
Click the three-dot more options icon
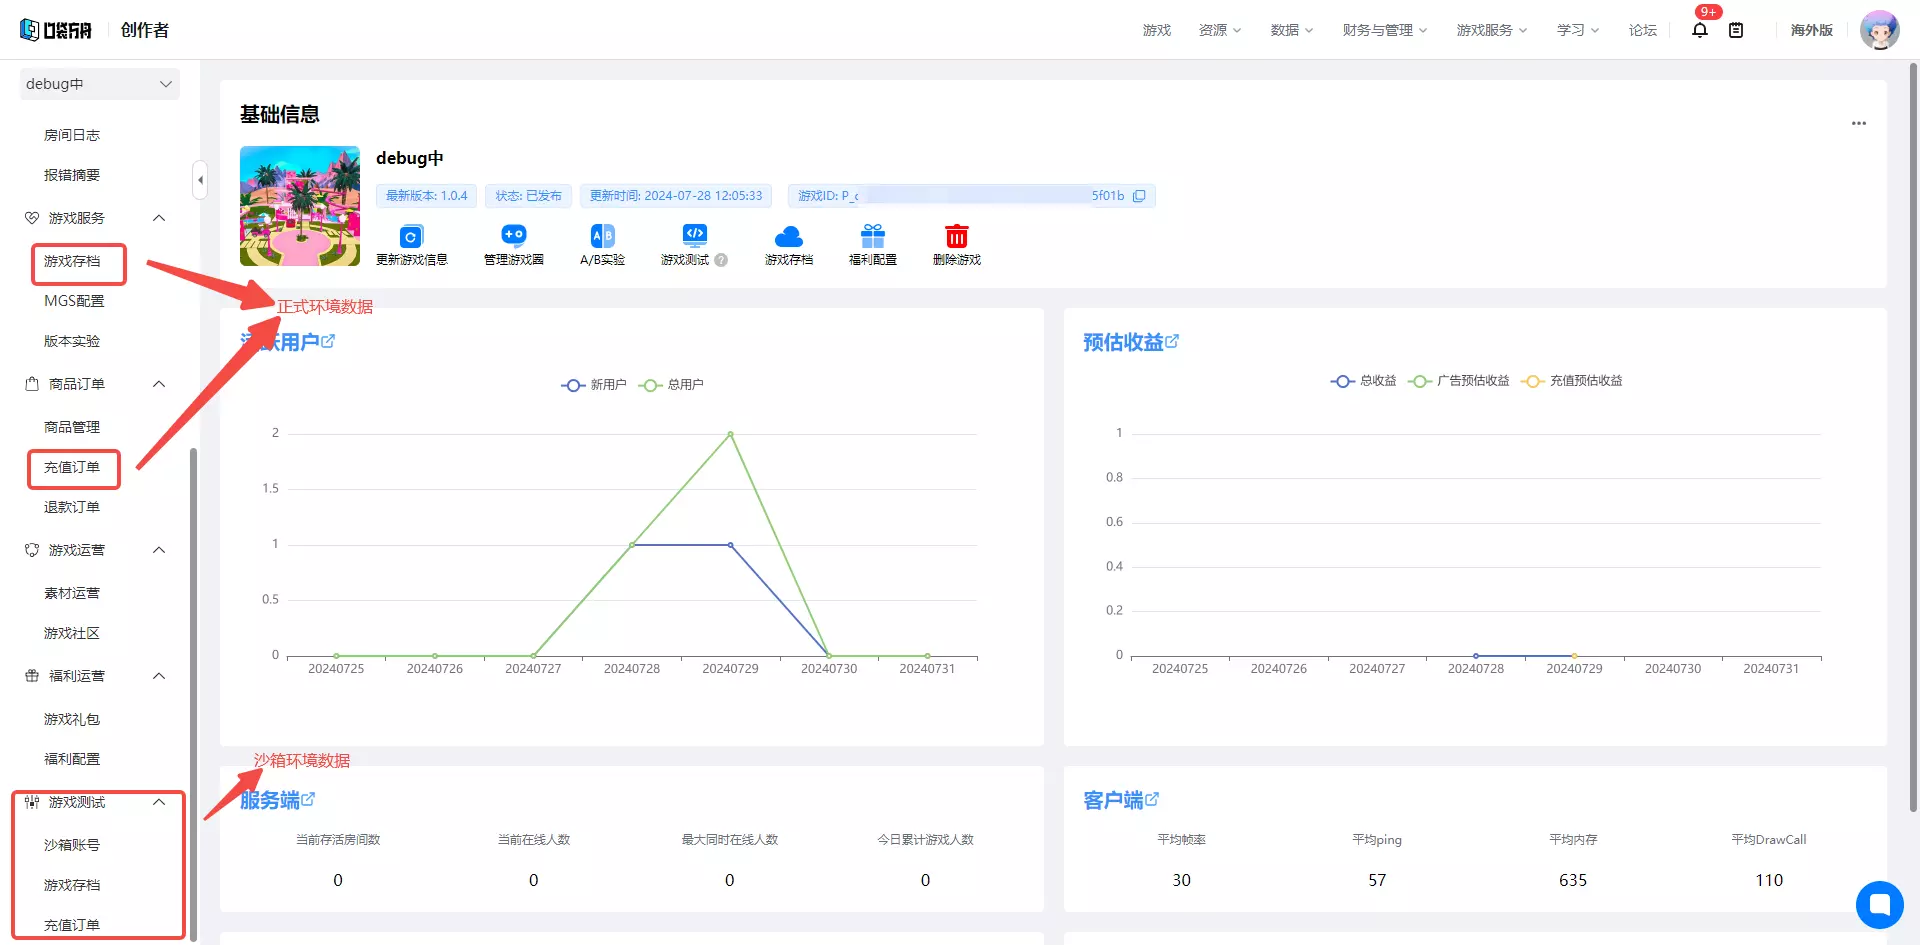pos(1859,123)
